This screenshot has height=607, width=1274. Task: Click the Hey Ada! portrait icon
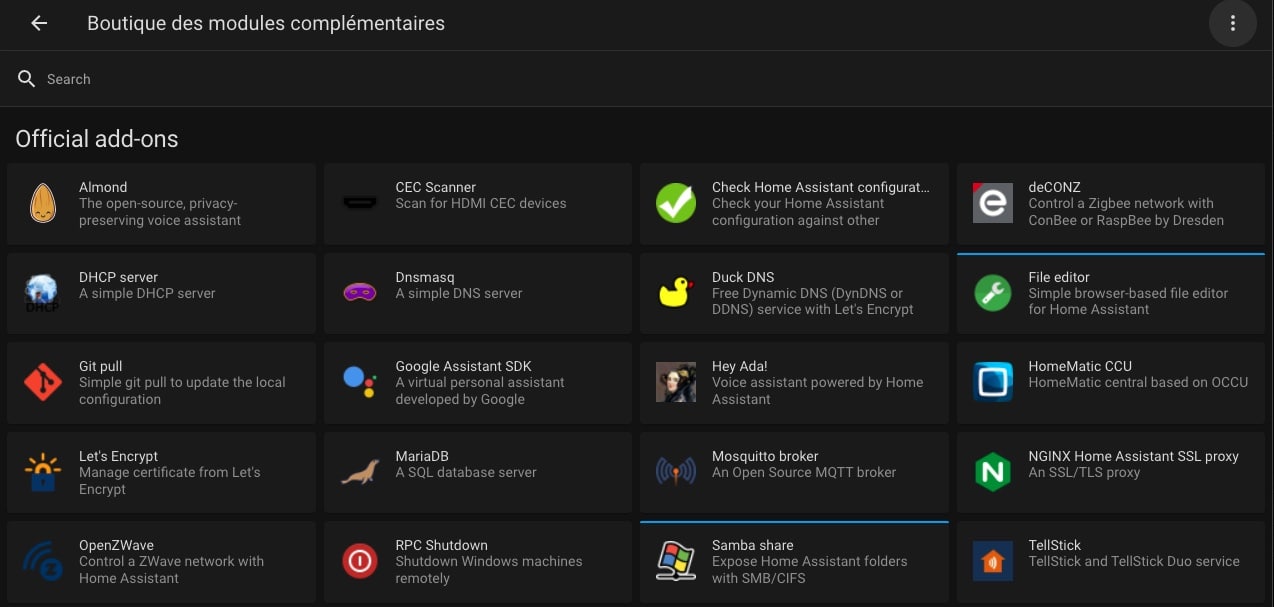676,382
